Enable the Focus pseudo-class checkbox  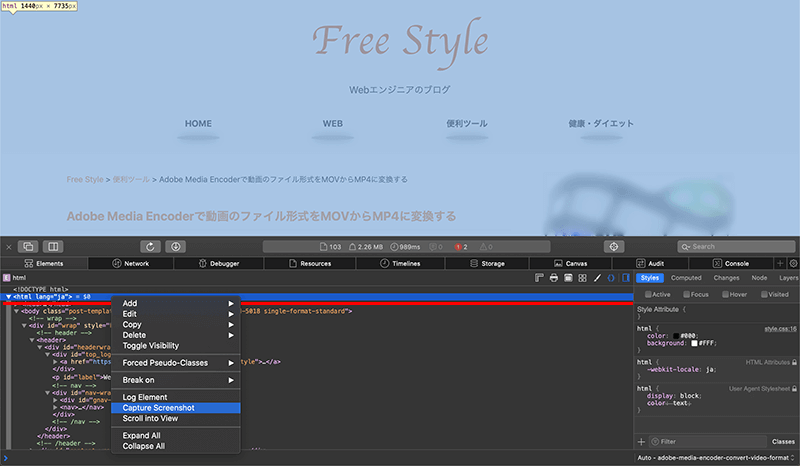[x=686, y=295]
